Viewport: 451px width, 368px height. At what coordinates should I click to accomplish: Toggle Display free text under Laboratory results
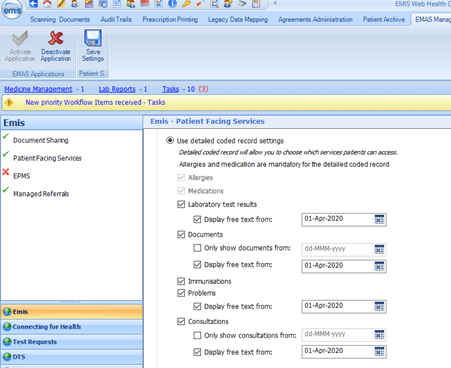[x=197, y=219]
